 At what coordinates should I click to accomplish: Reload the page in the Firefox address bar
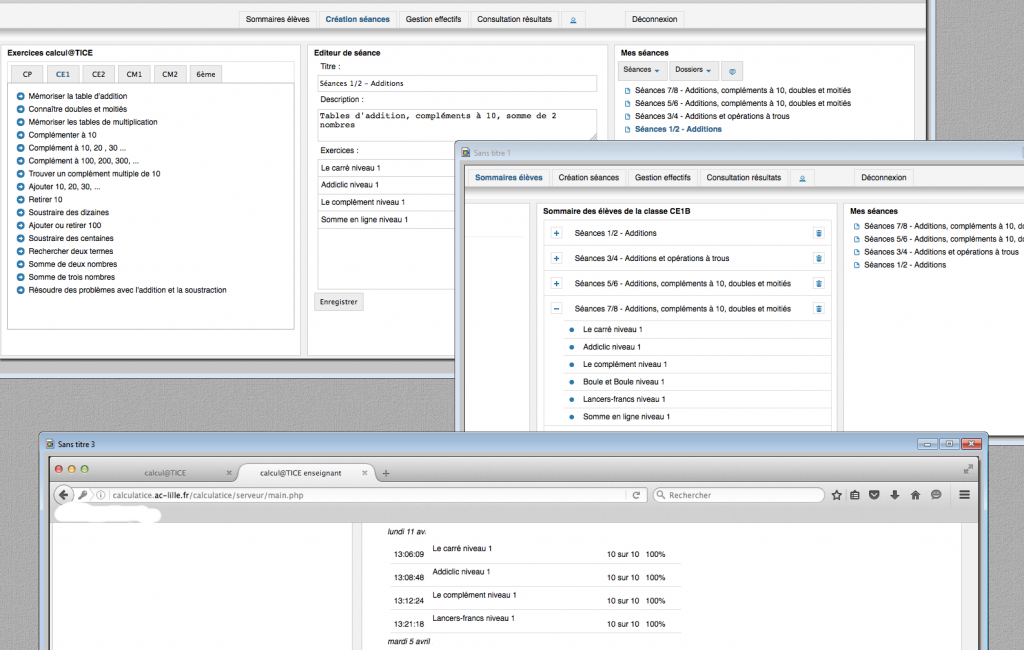[x=635, y=495]
